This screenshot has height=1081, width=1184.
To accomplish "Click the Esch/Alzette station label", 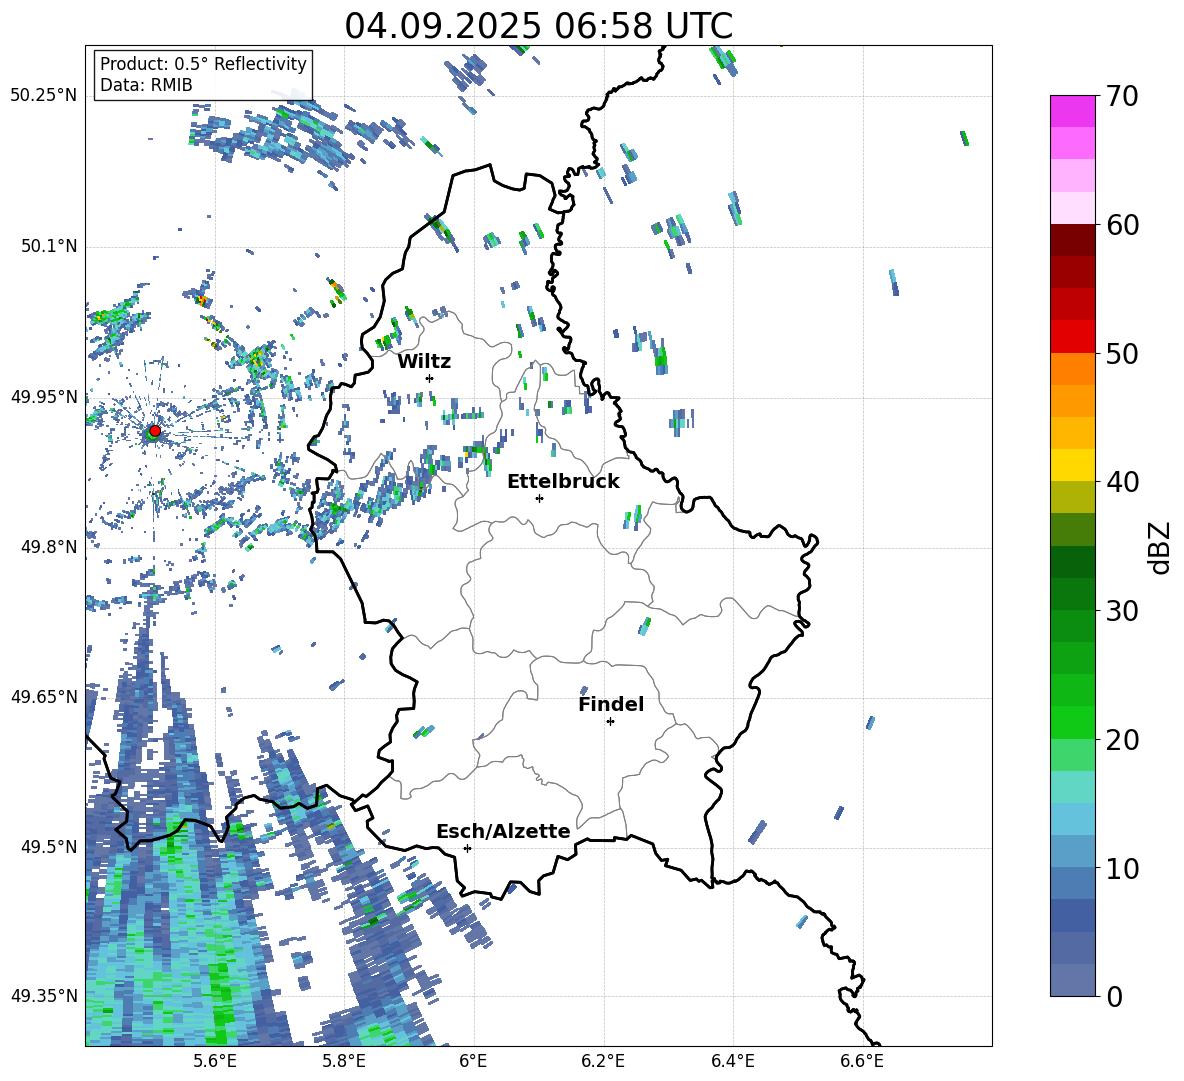I will click(503, 831).
